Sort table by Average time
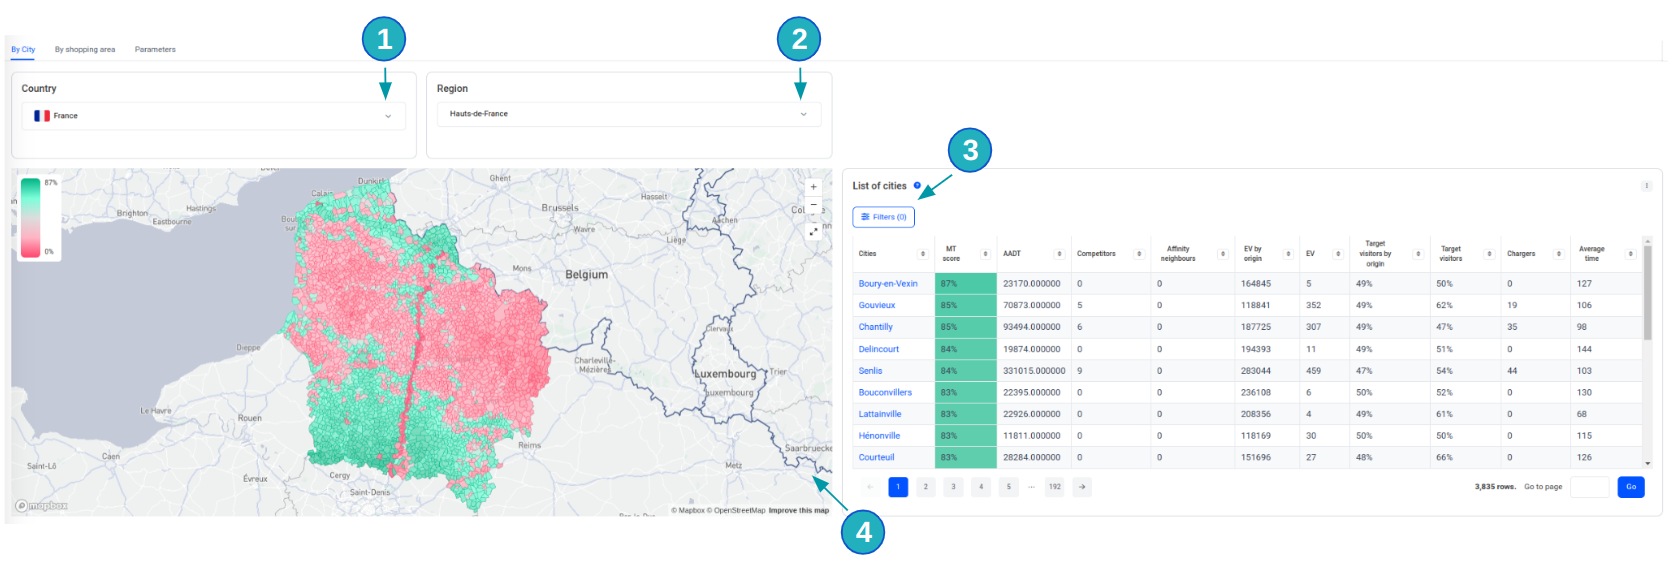Image resolution: width=1675 pixels, height=565 pixels. point(1630,254)
